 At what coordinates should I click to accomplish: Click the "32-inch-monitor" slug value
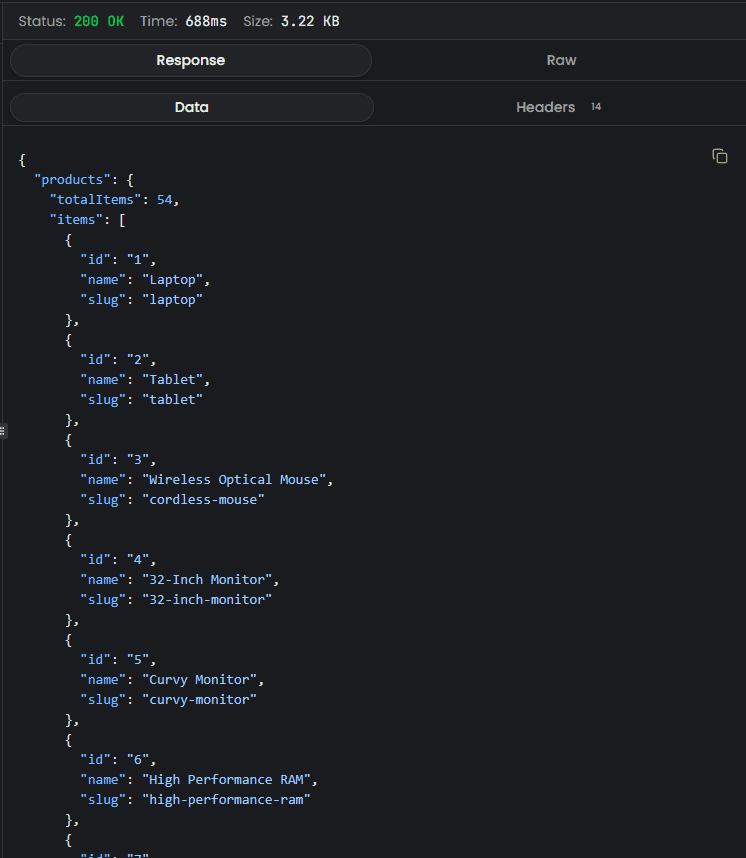click(x=207, y=600)
